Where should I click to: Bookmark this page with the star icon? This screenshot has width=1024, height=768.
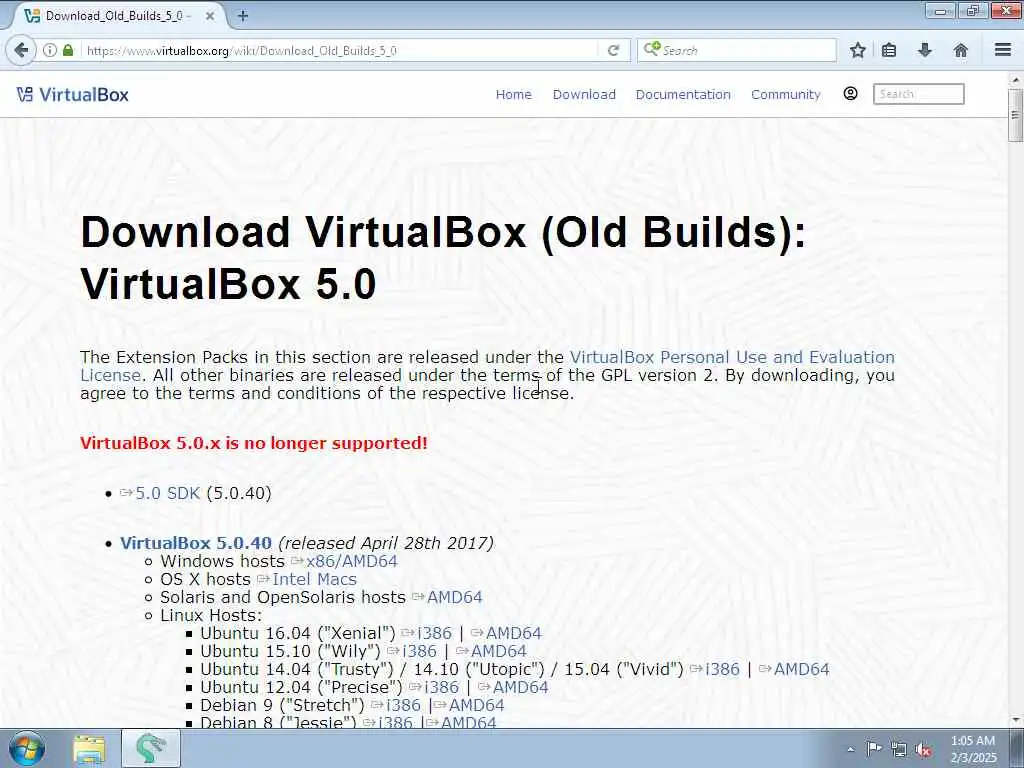point(857,50)
